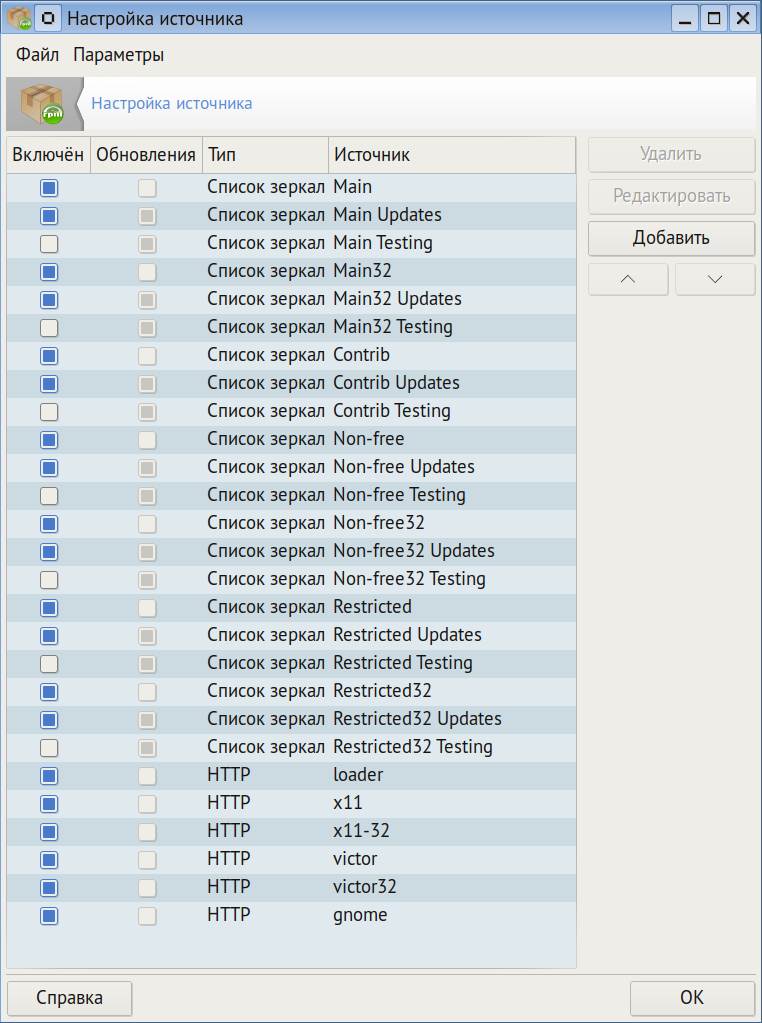Click the Включён column header
The width and height of the screenshot is (762, 1023).
click(48, 155)
